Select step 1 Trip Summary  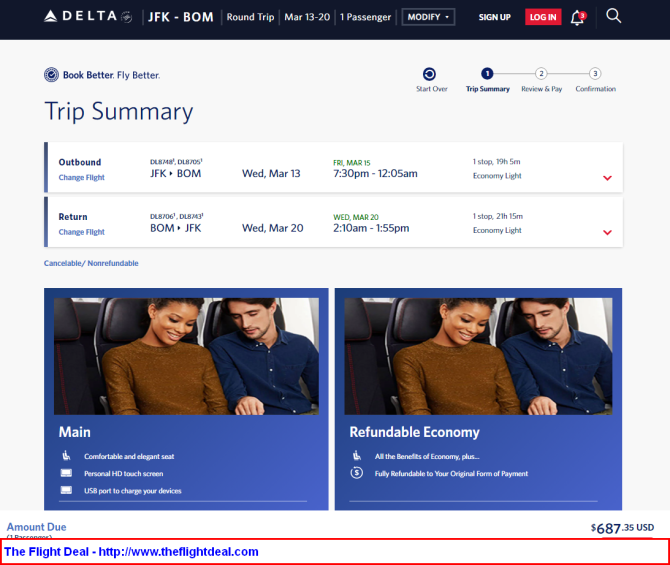pyautogui.click(x=487, y=74)
